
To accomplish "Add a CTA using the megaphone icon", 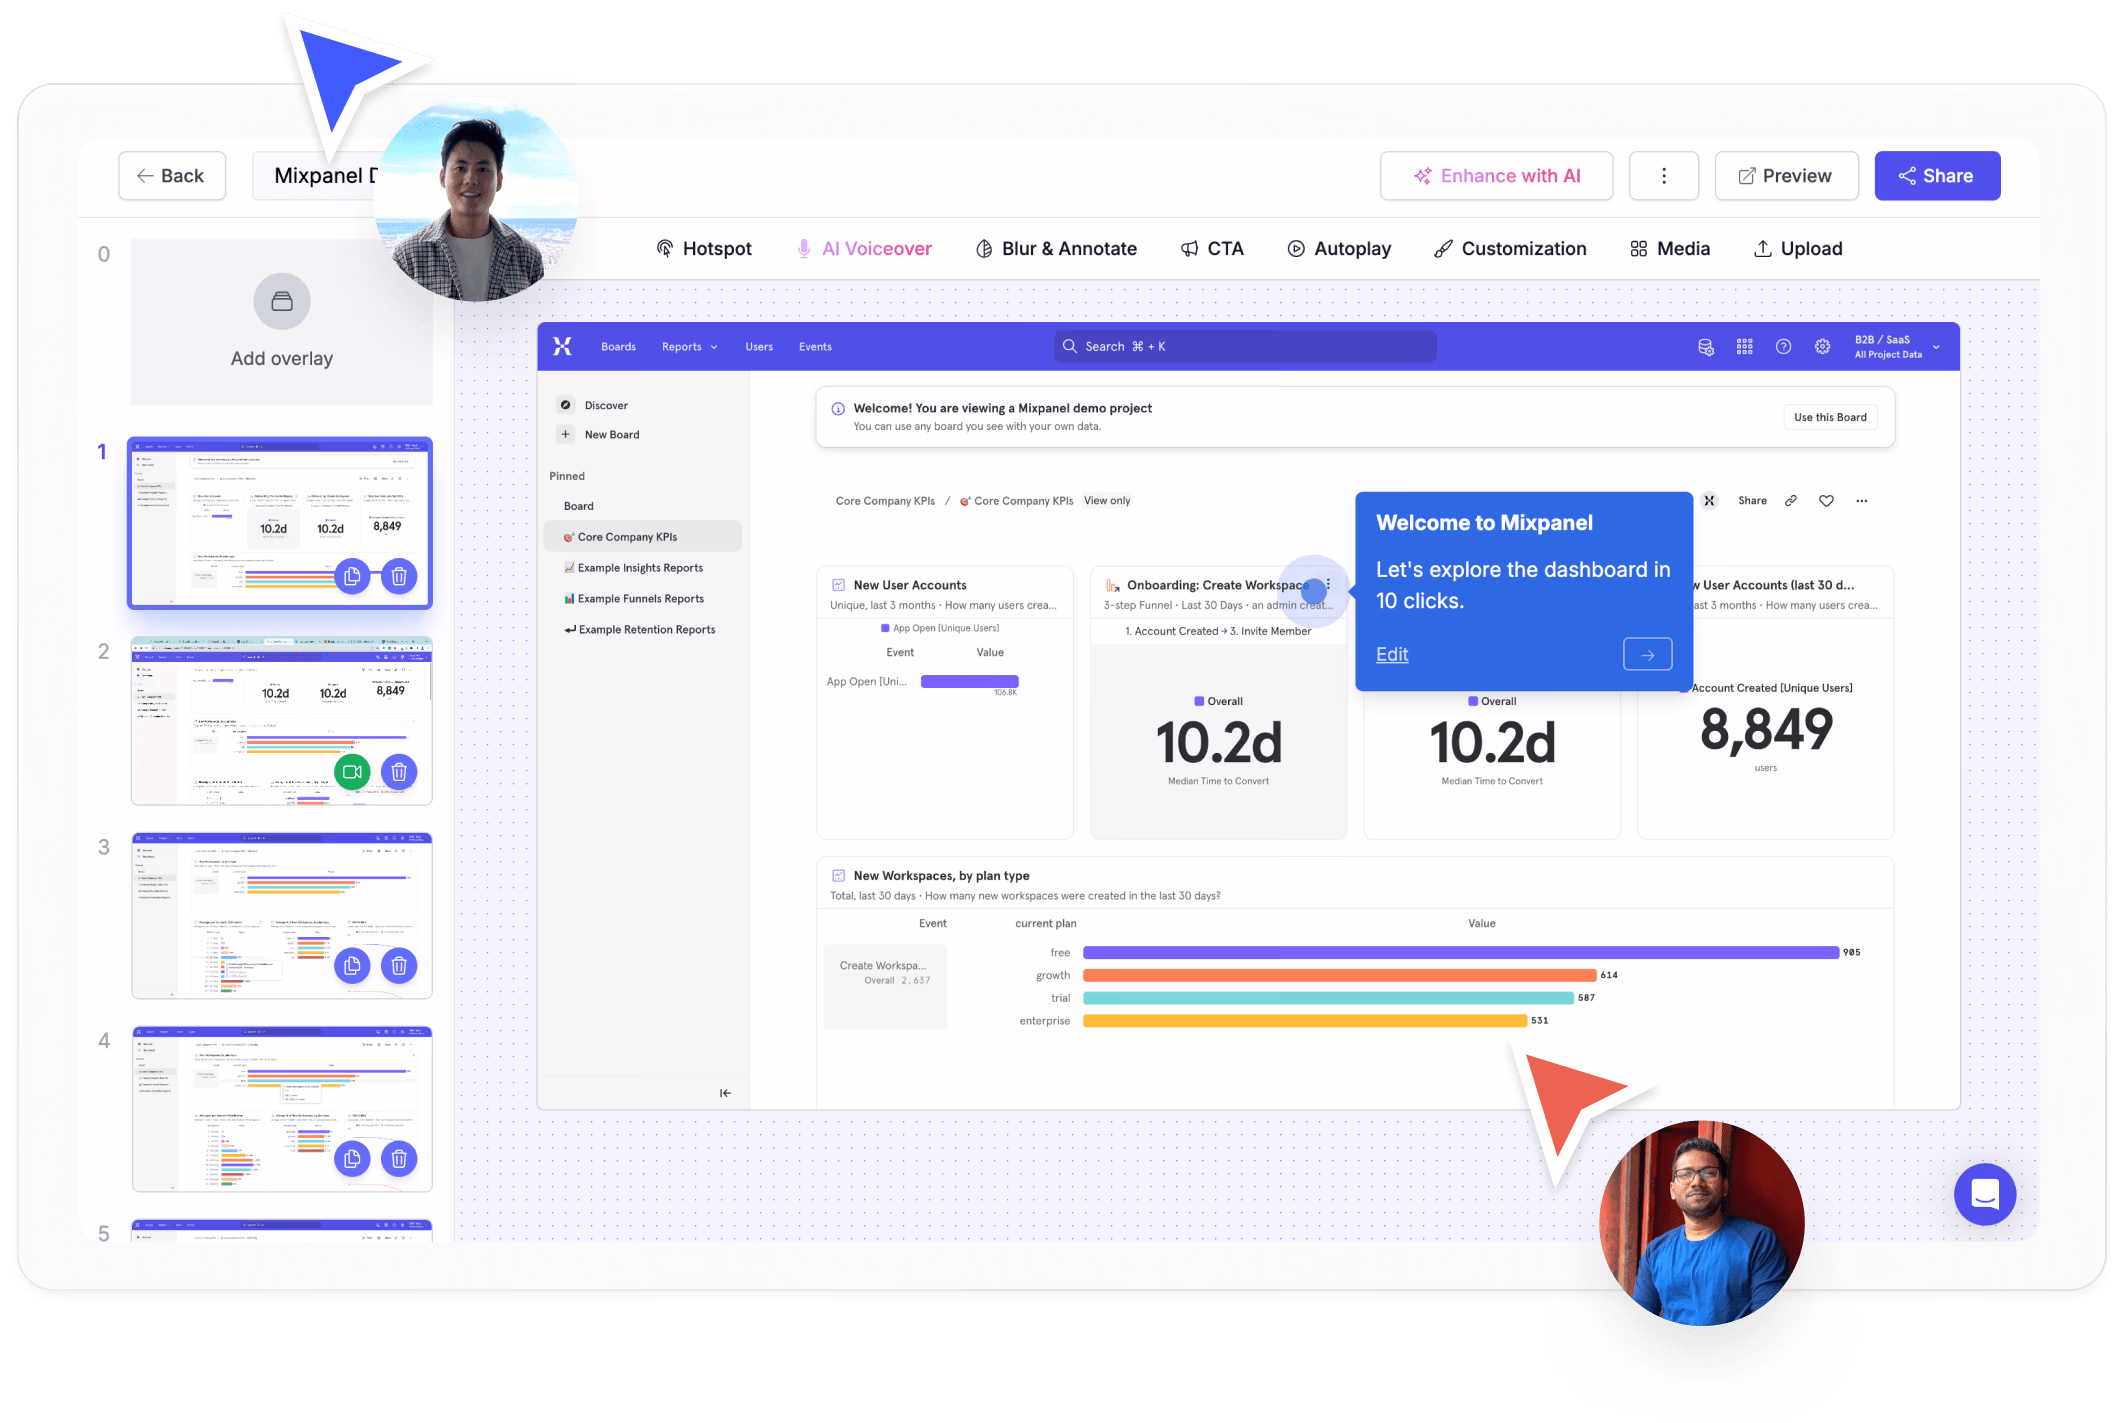I will click(x=1212, y=248).
